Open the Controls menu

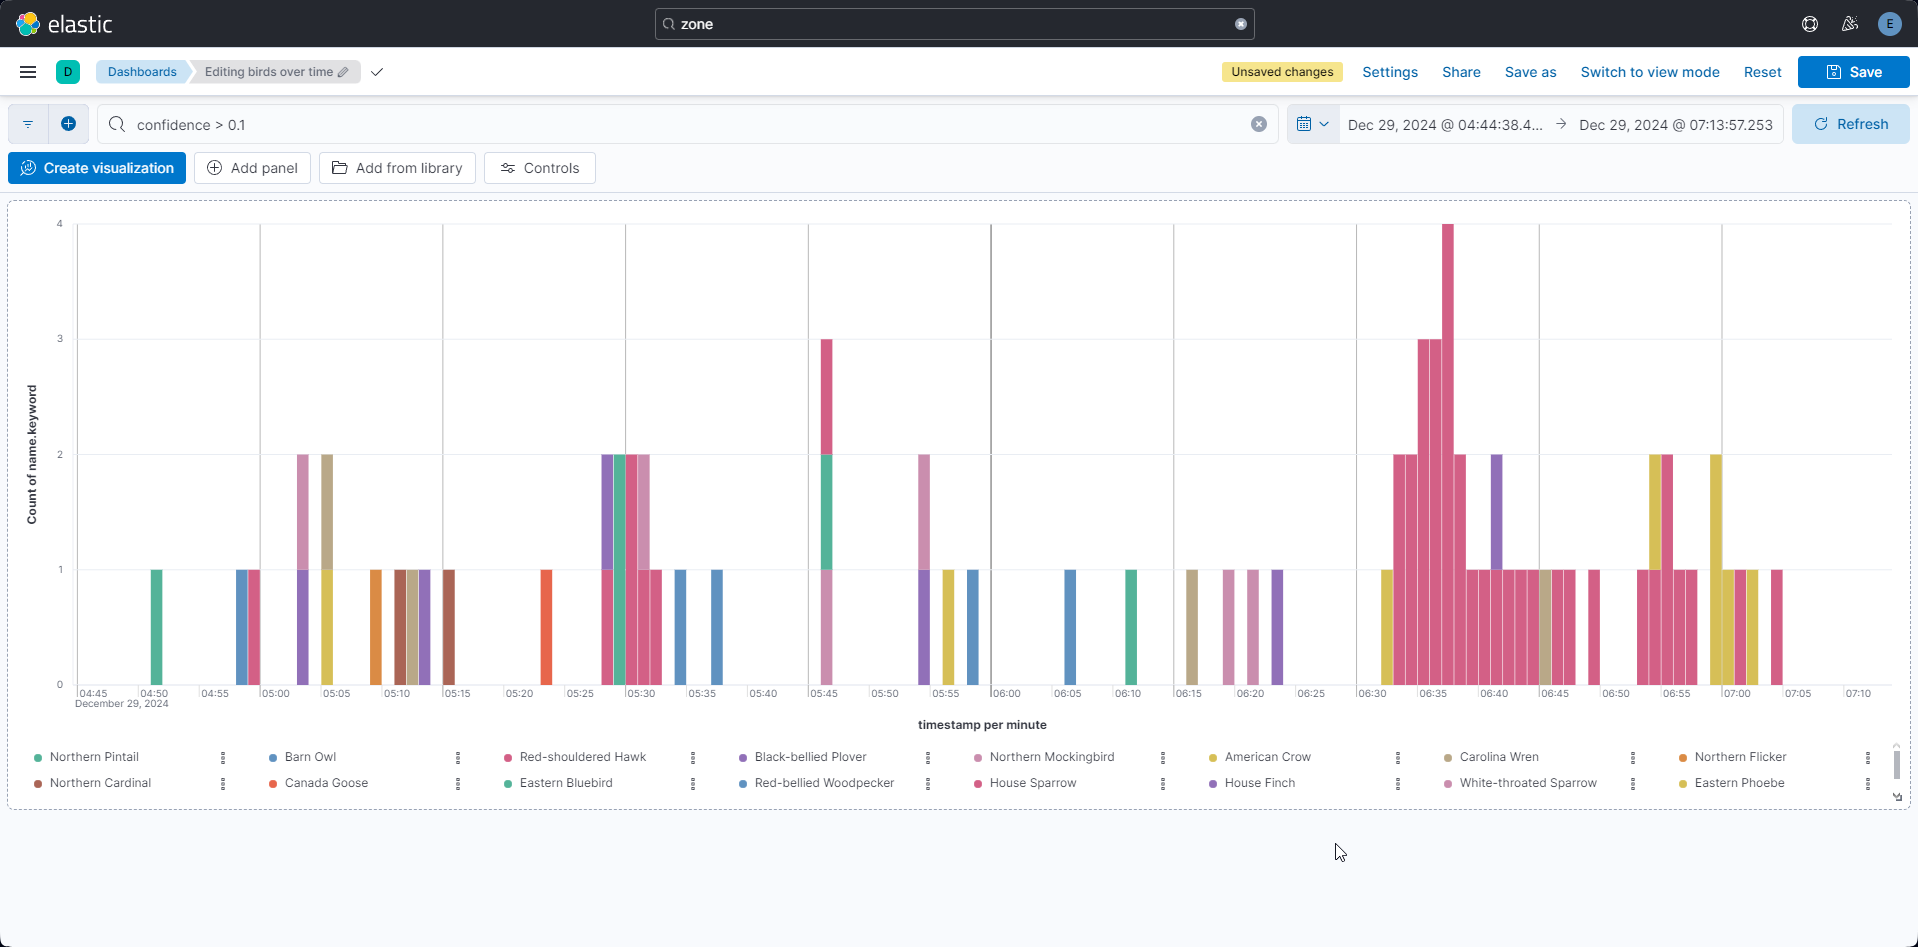click(540, 168)
